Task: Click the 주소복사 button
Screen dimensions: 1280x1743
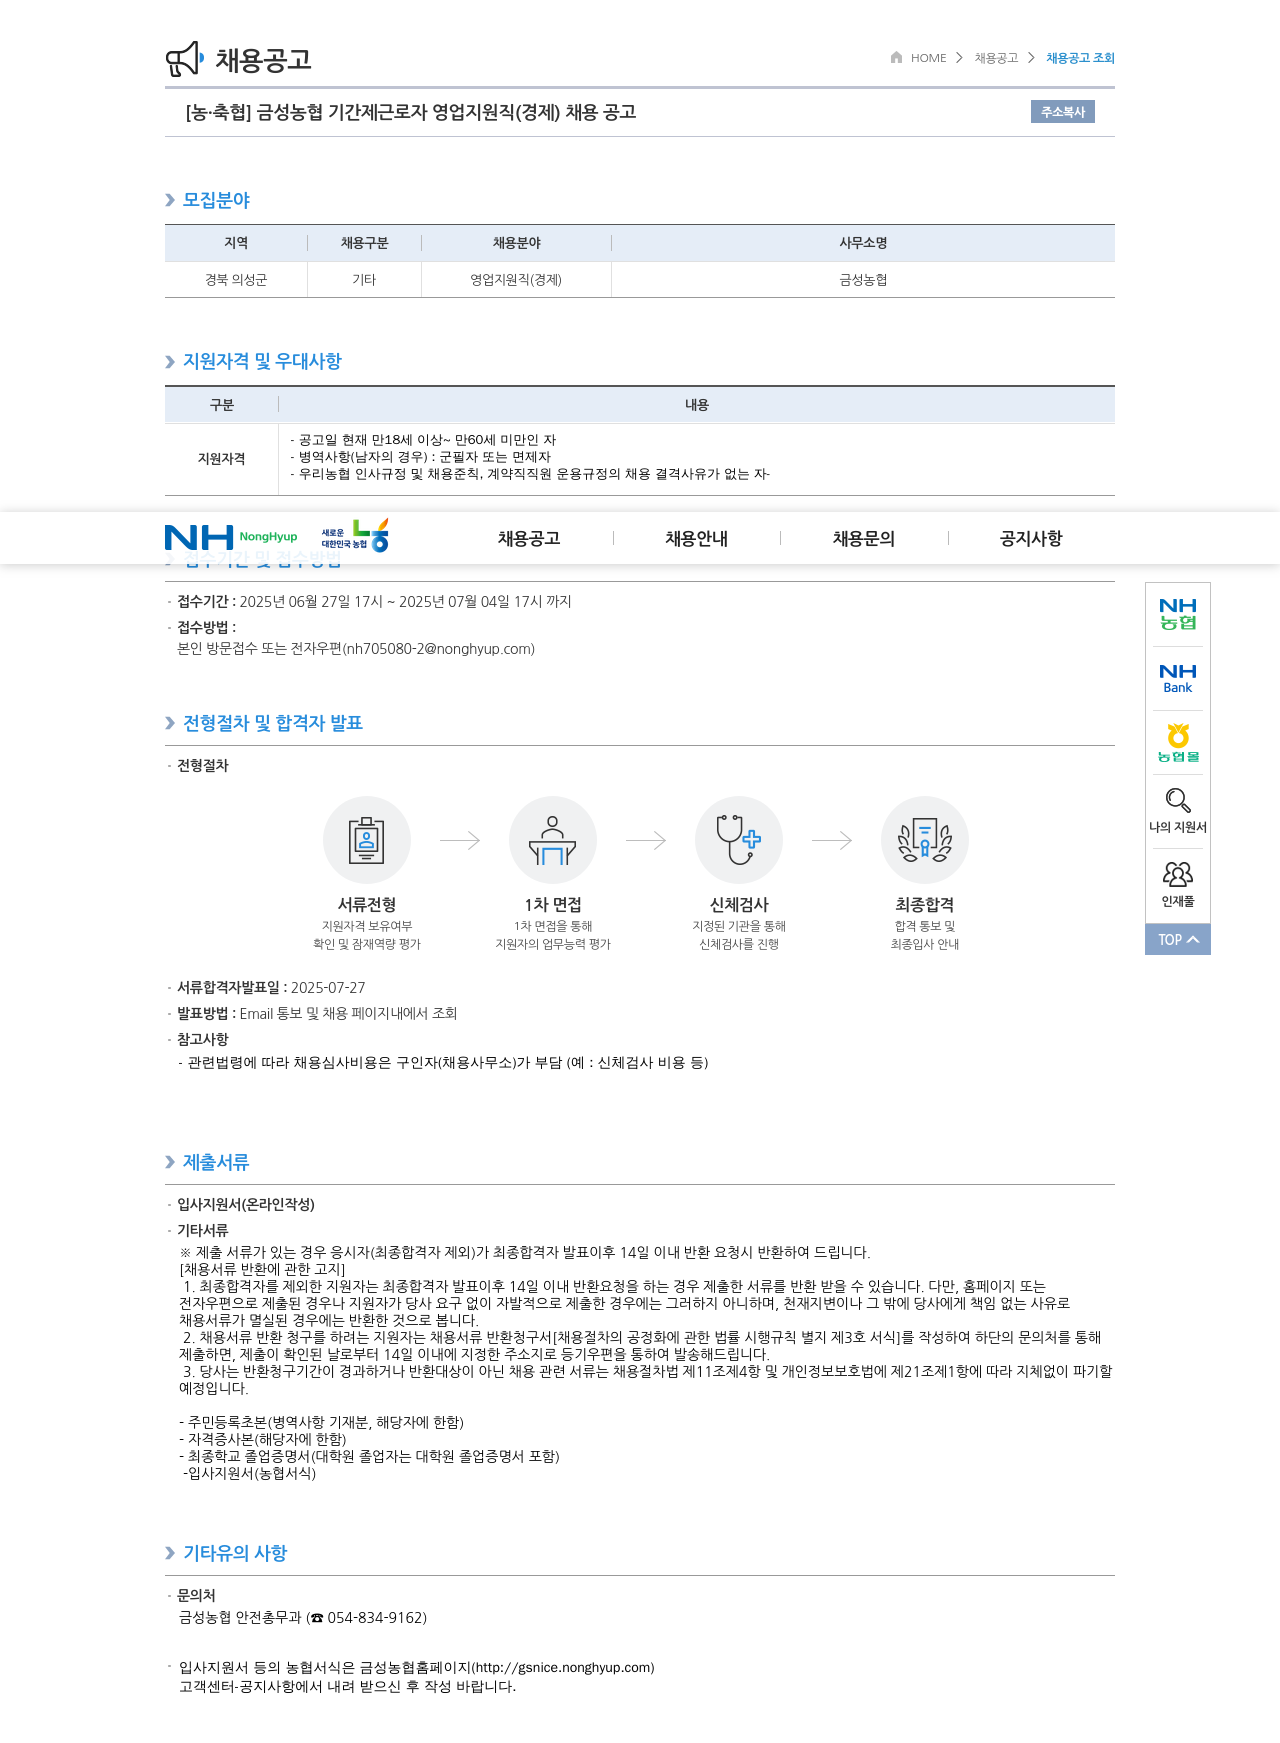Action: coord(1062,112)
